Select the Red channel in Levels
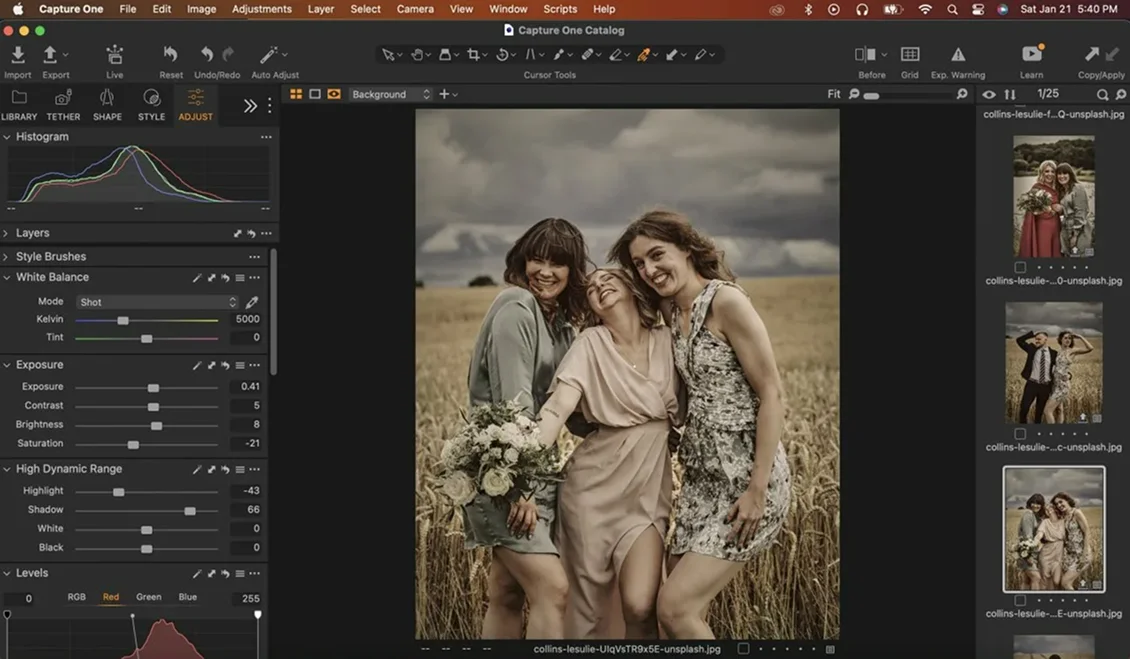Screen dimensions: 1130x659 click(x=110, y=596)
